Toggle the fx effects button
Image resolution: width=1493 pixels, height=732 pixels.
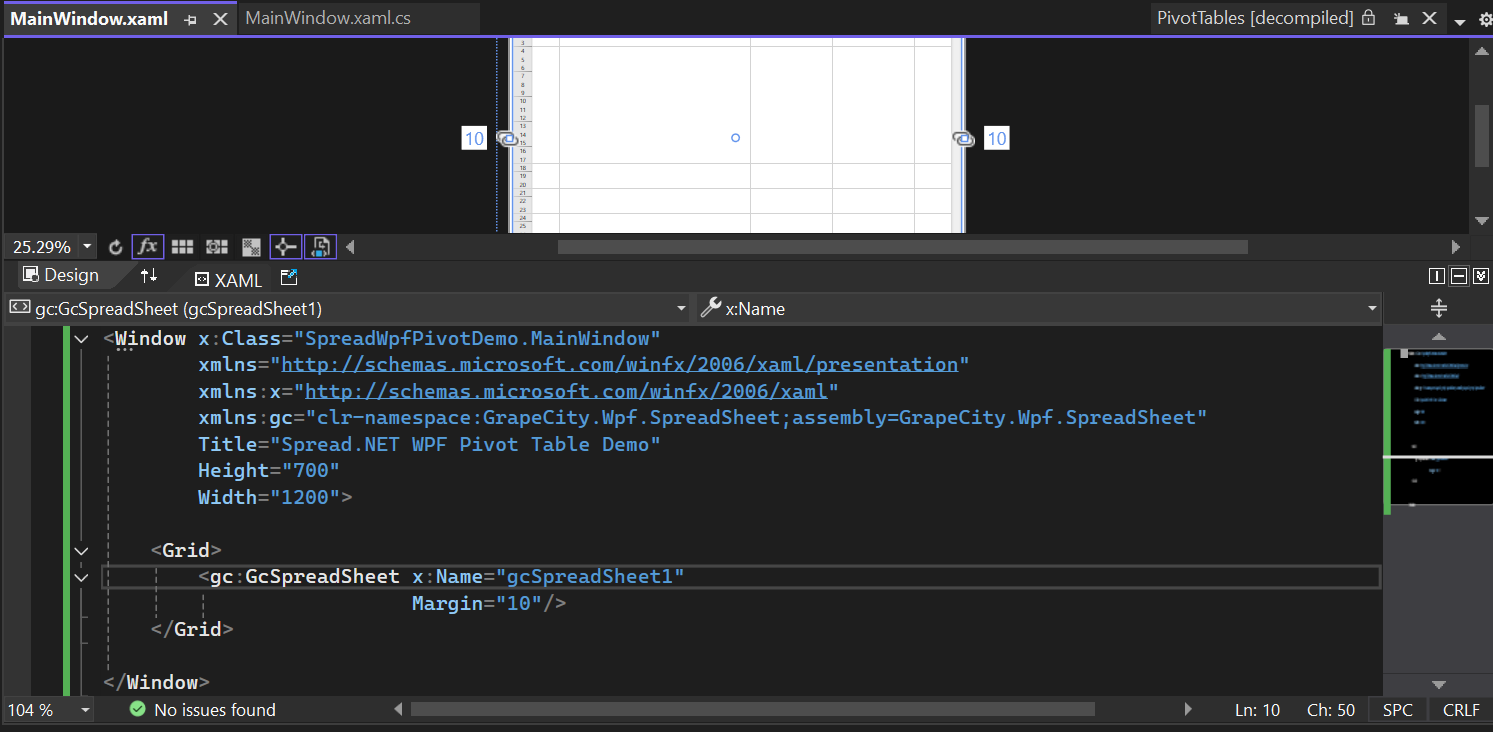[x=147, y=246]
